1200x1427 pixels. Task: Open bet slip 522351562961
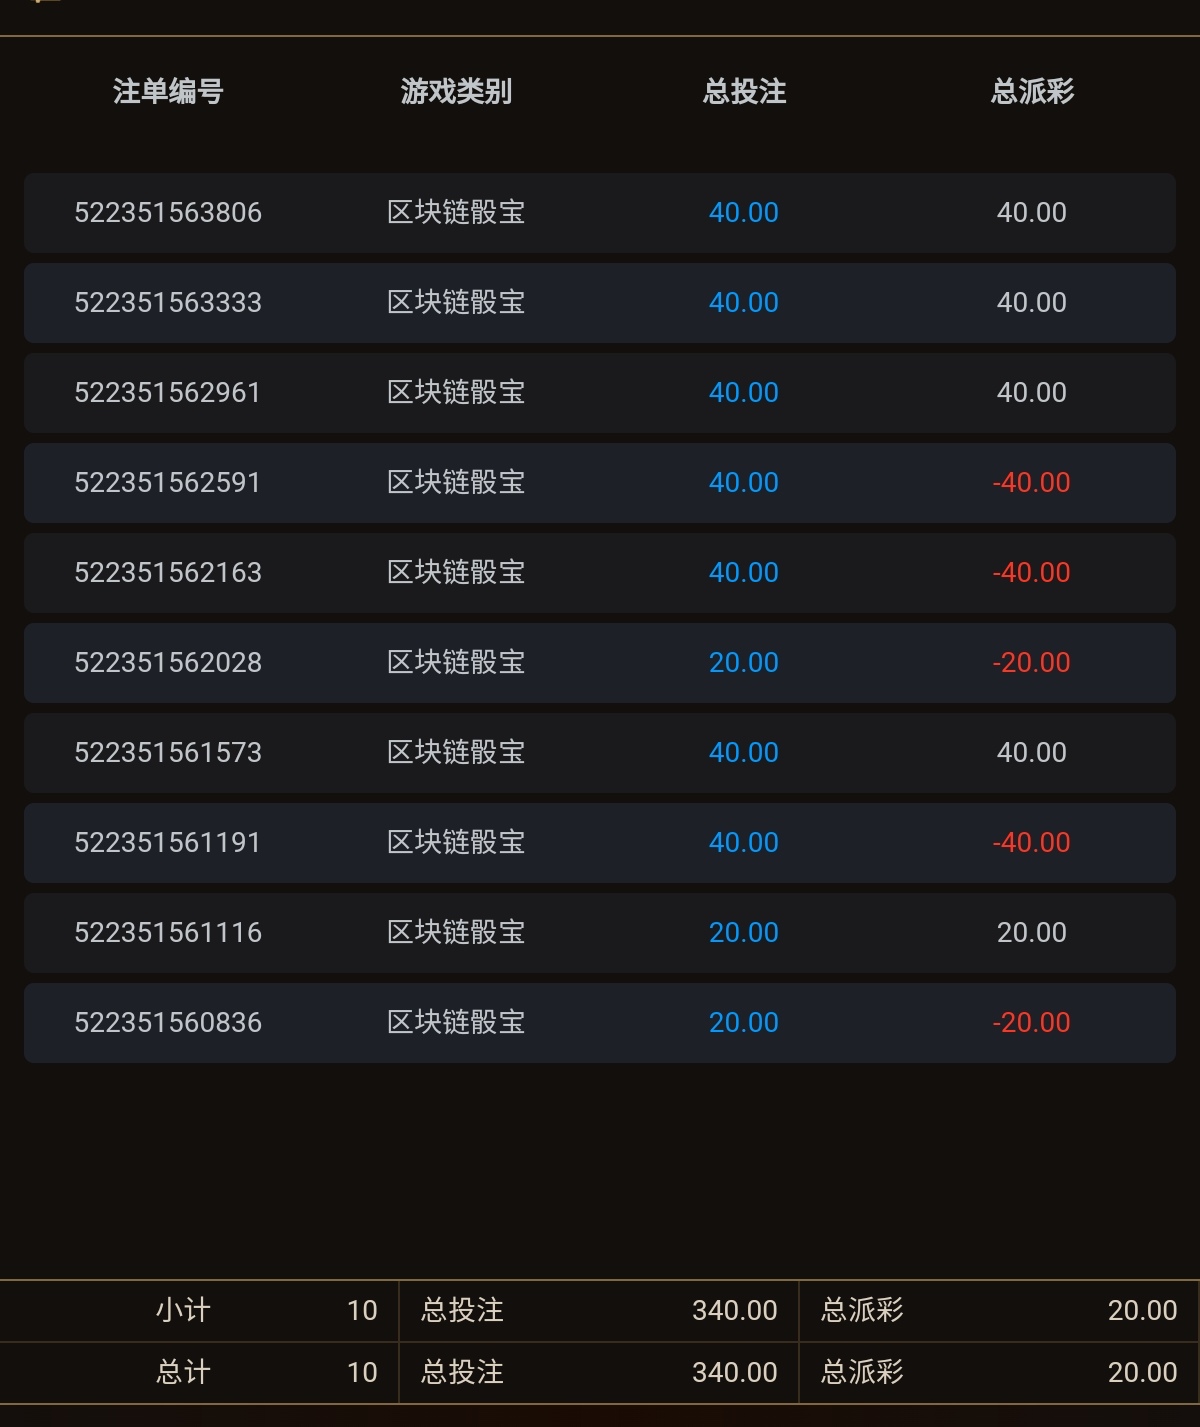tap(168, 393)
